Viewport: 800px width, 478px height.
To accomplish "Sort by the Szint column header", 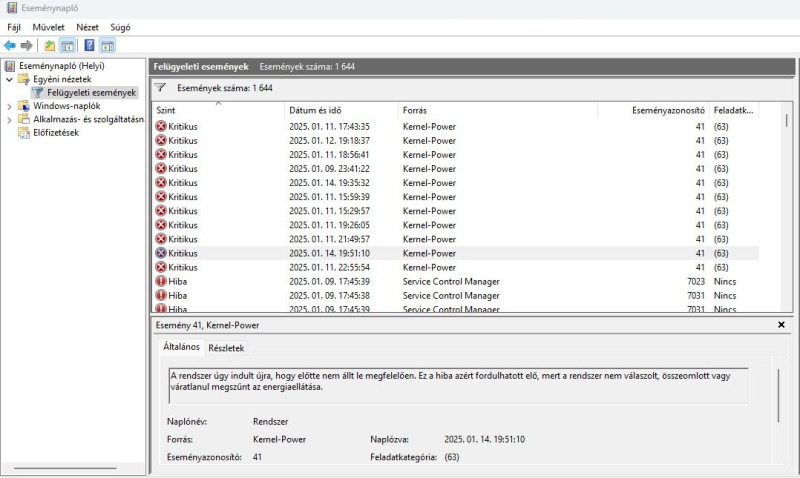I will pos(218,110).
